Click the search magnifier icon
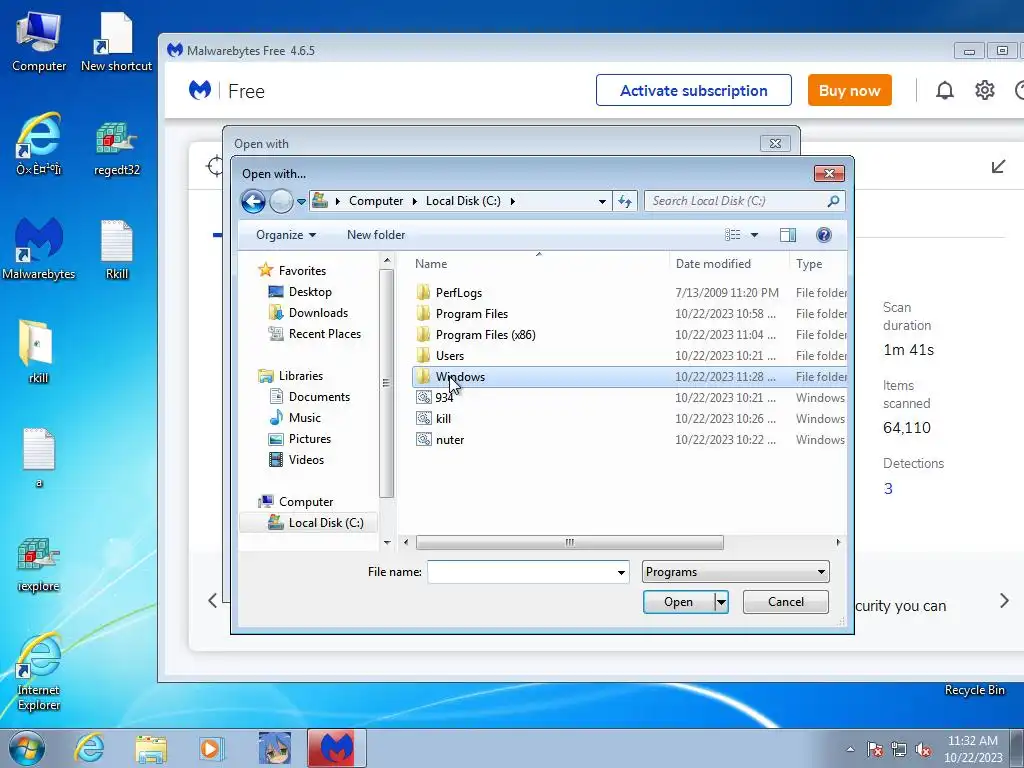 (x=833, y=201)
